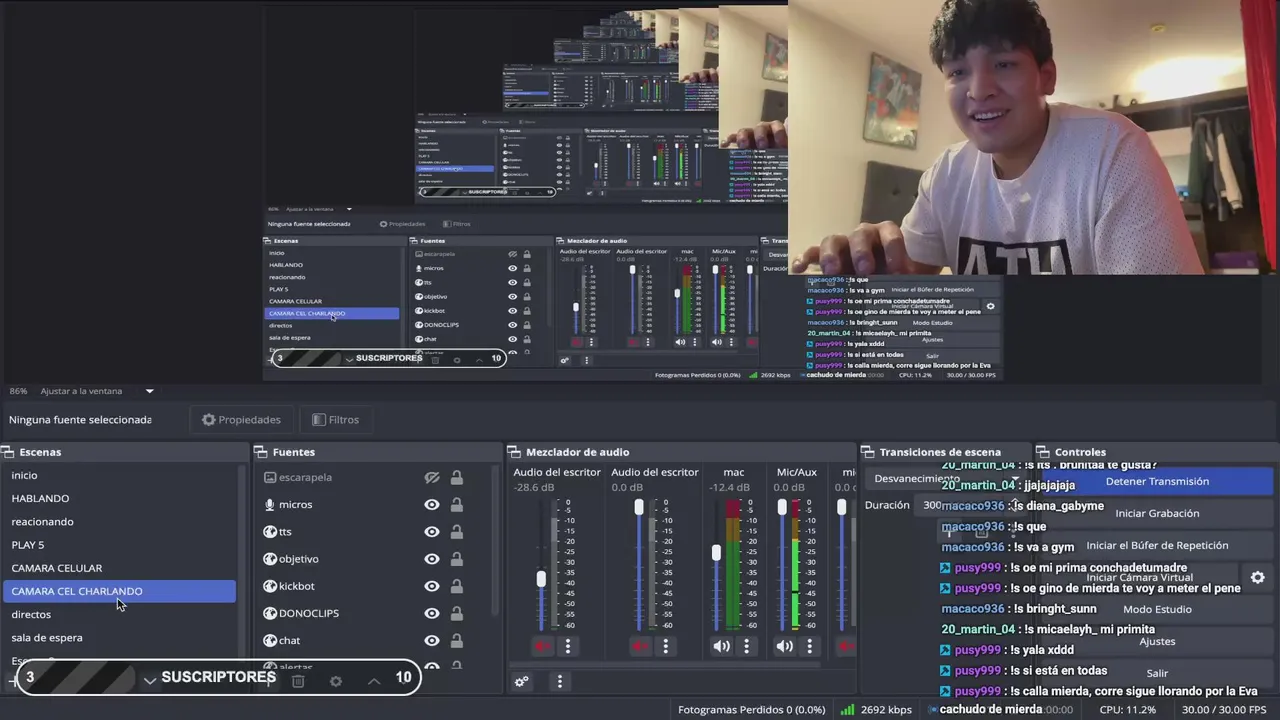Image resolution: width=1280 pixels, height=720 pixels.
Task: Open Filtros for selected source
Action: (x=336, y=420)
